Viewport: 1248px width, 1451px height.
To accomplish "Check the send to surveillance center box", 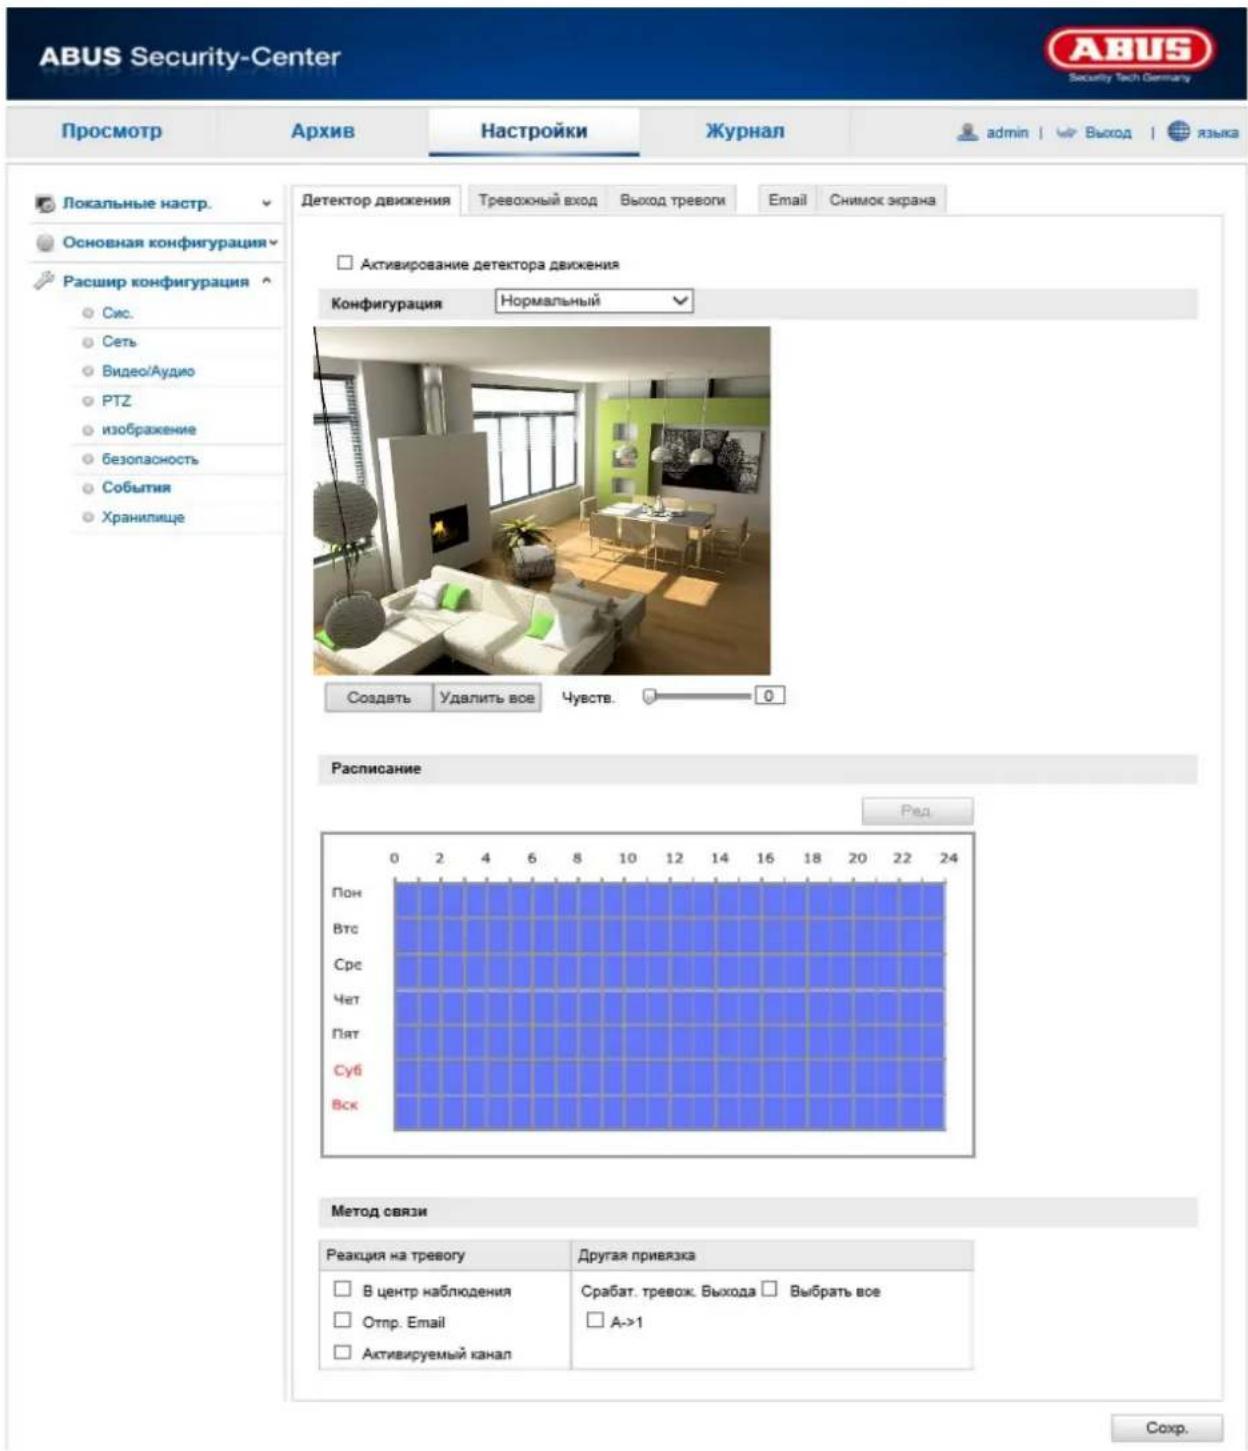I will (343, 1289).
